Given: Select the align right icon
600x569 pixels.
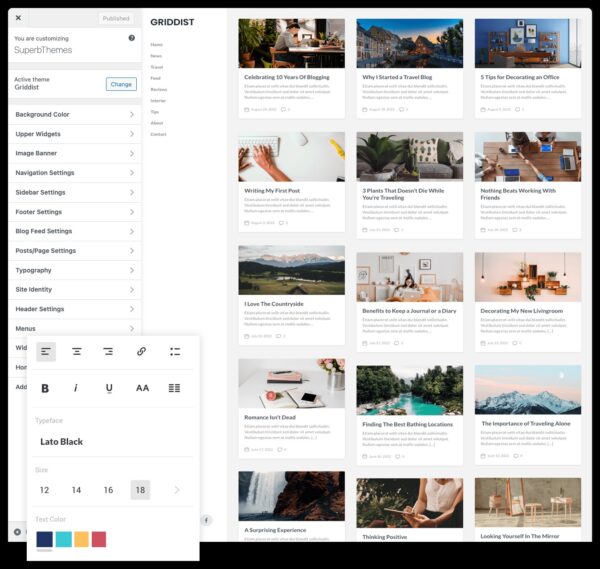Looking at the screenshot, I should [108, 352].
